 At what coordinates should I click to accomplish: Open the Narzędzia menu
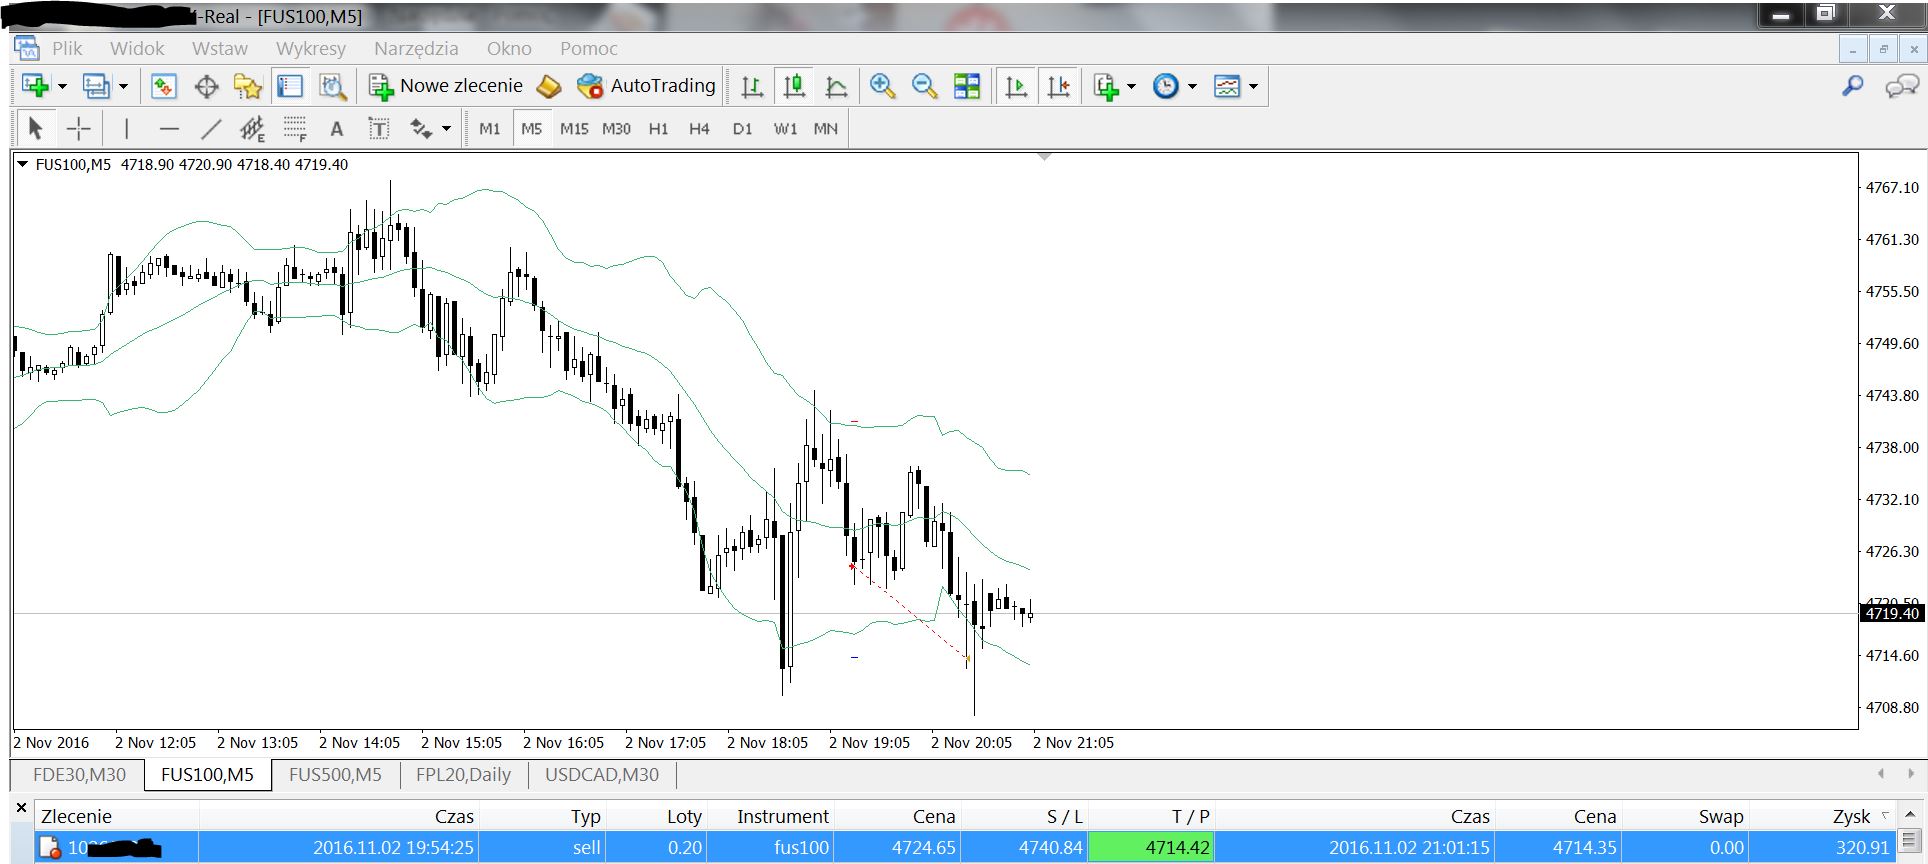416,48
